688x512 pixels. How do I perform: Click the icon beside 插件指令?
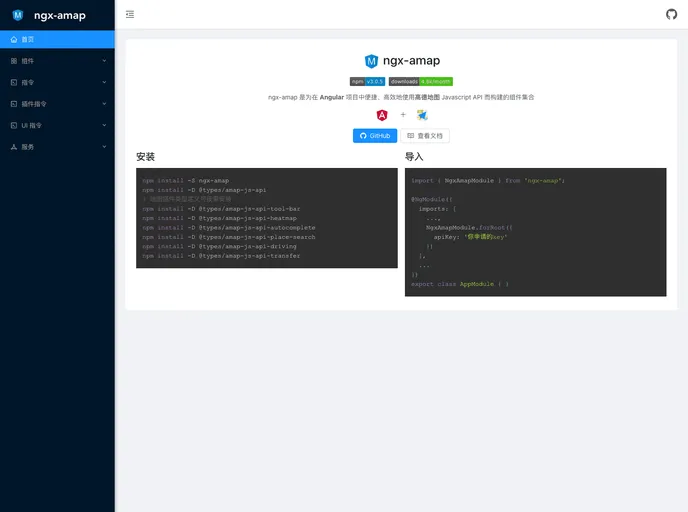tap(14, 104)
